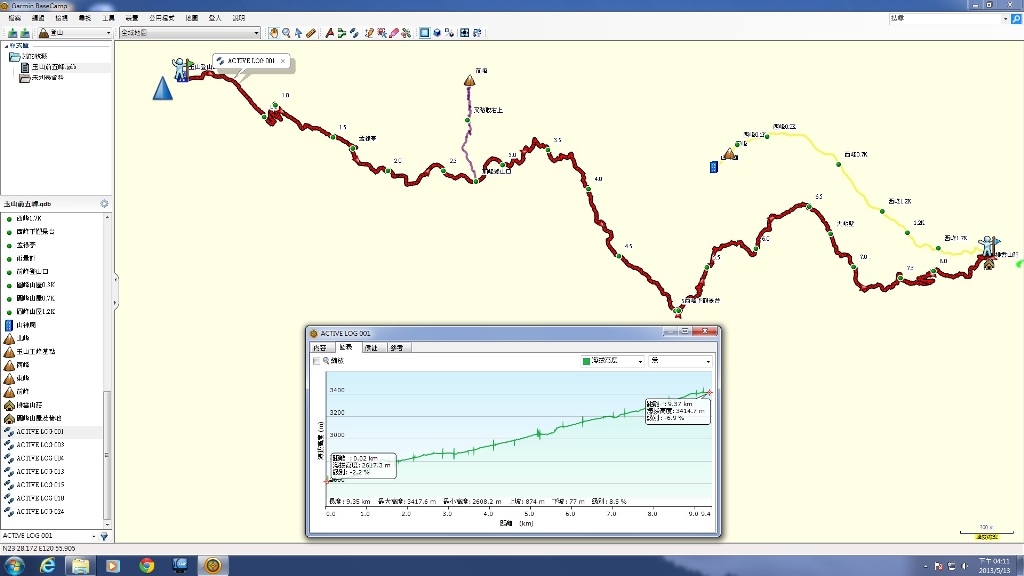Click the item list vertical scrollbar thumb

pyautogui.click(x=107, y=454)
